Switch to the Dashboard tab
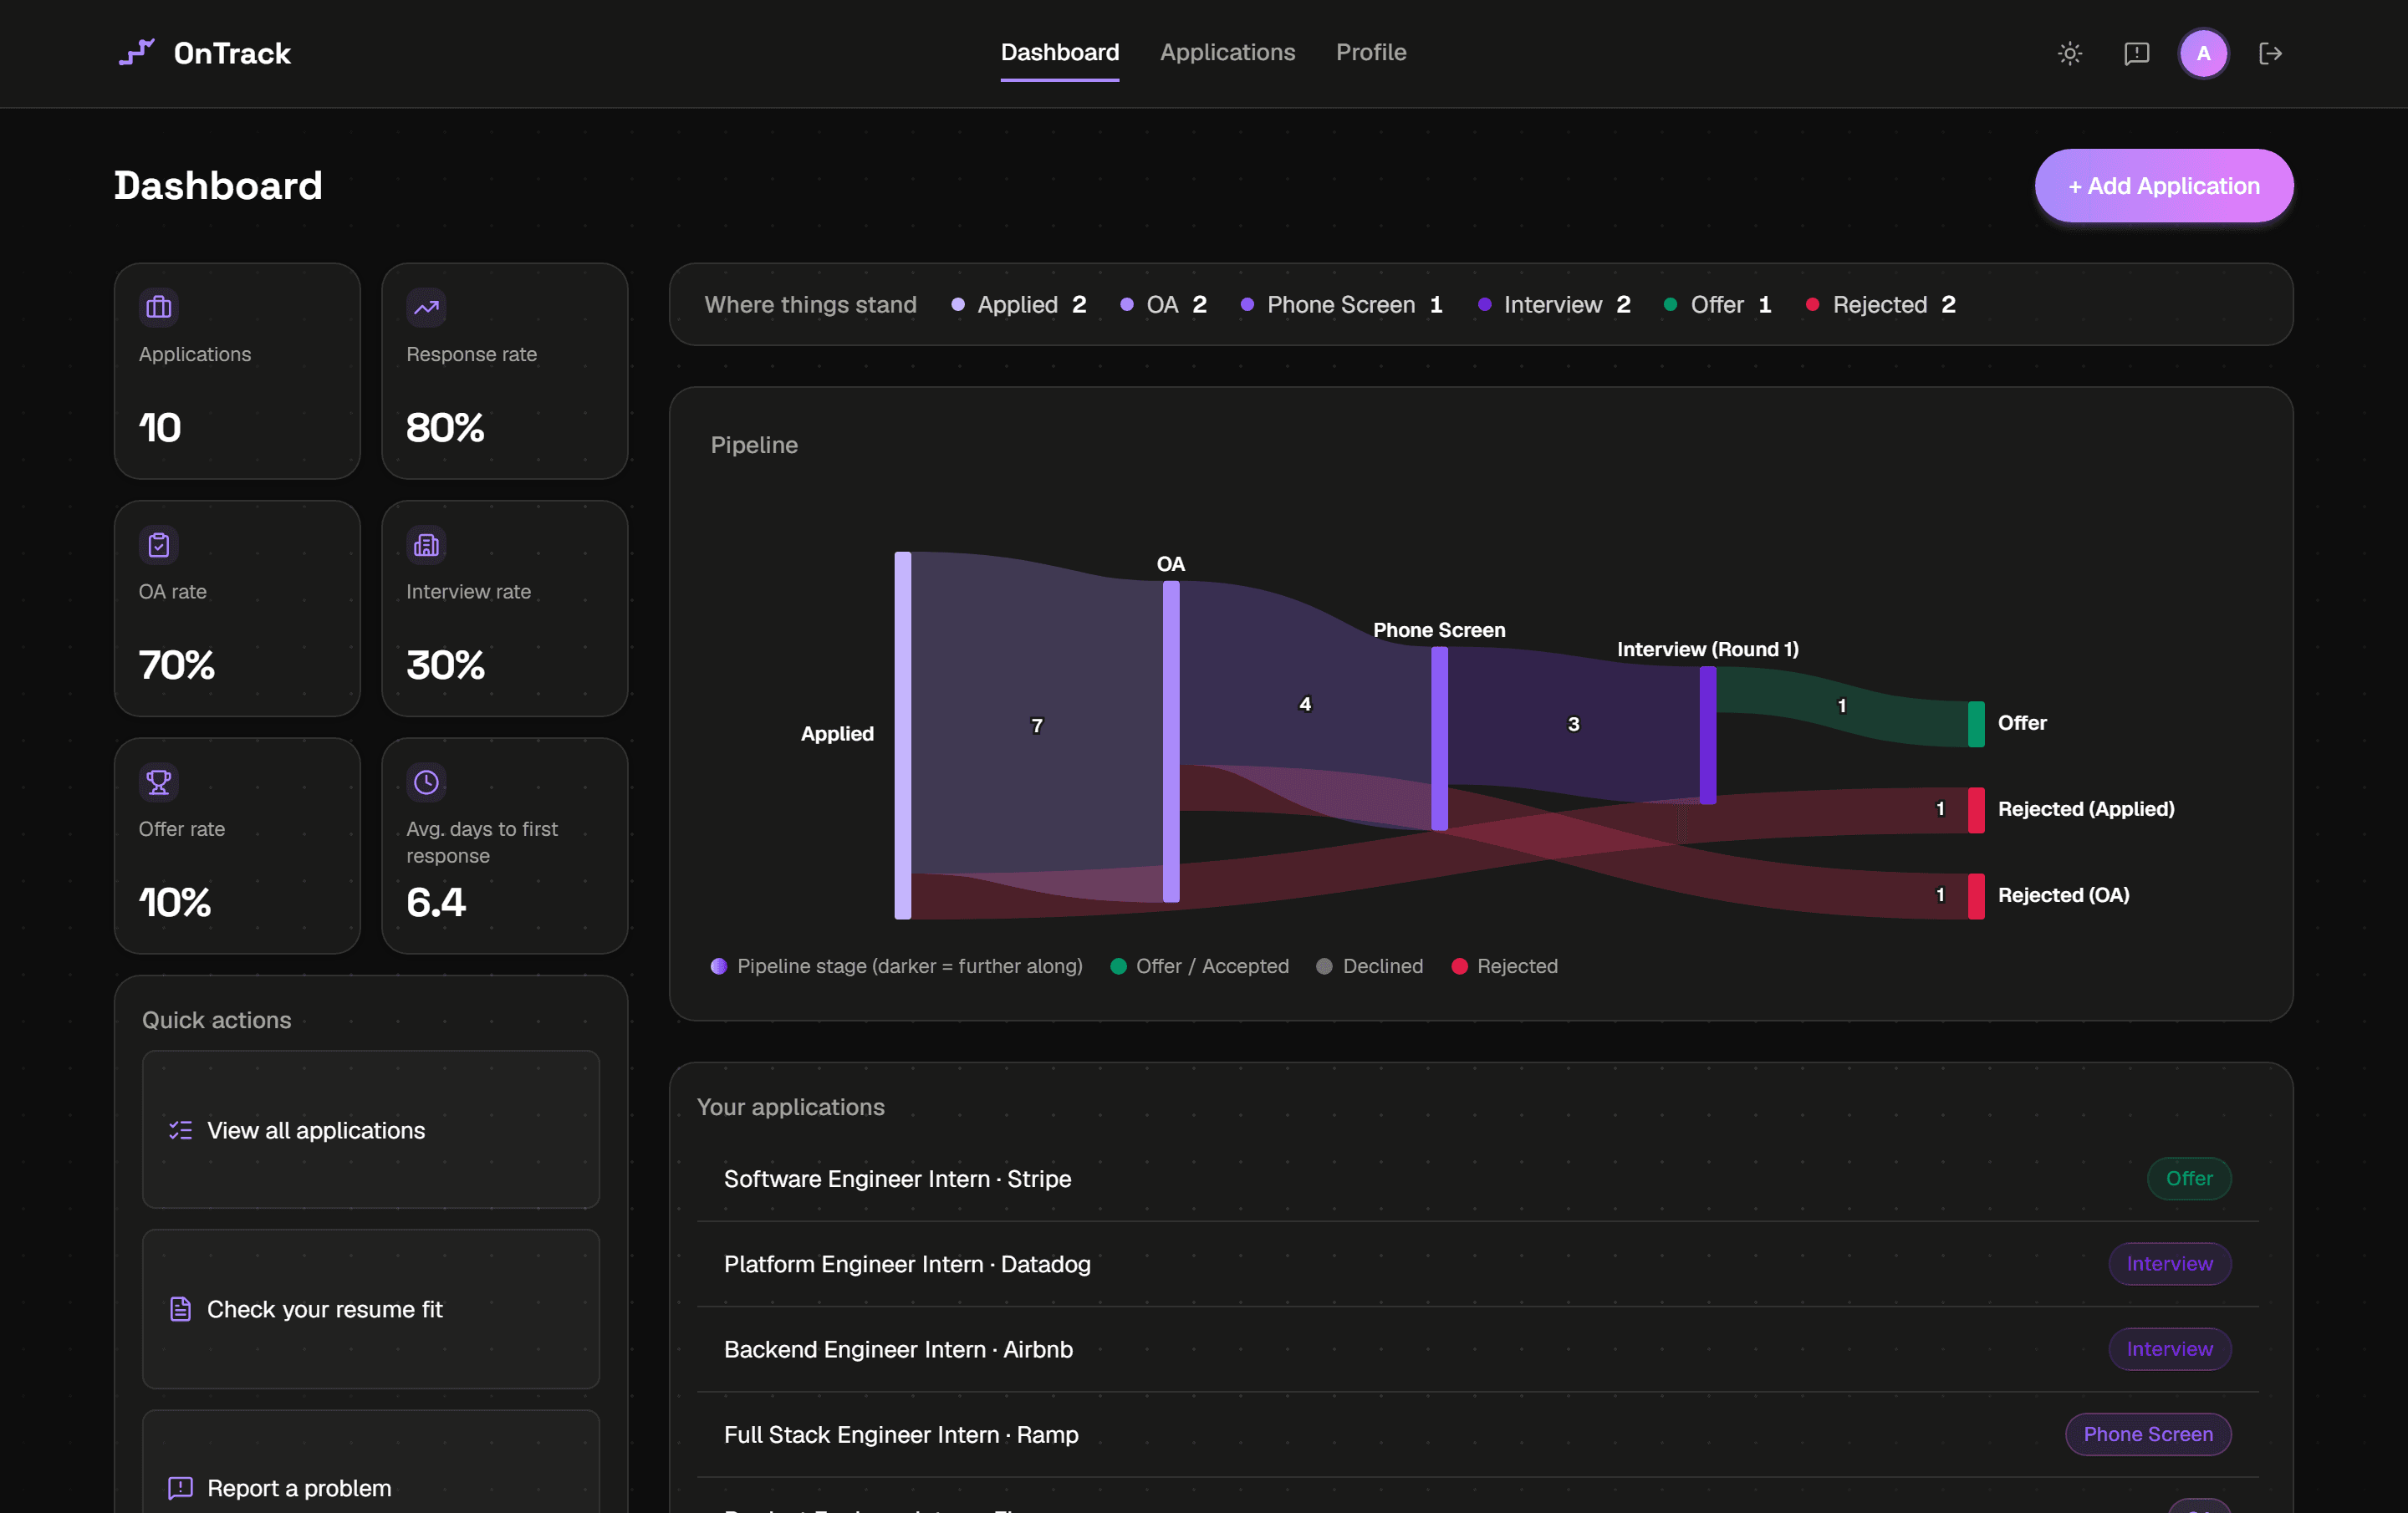Viewport: 2408px width, 1513px height. click(x=1059, y=52)
